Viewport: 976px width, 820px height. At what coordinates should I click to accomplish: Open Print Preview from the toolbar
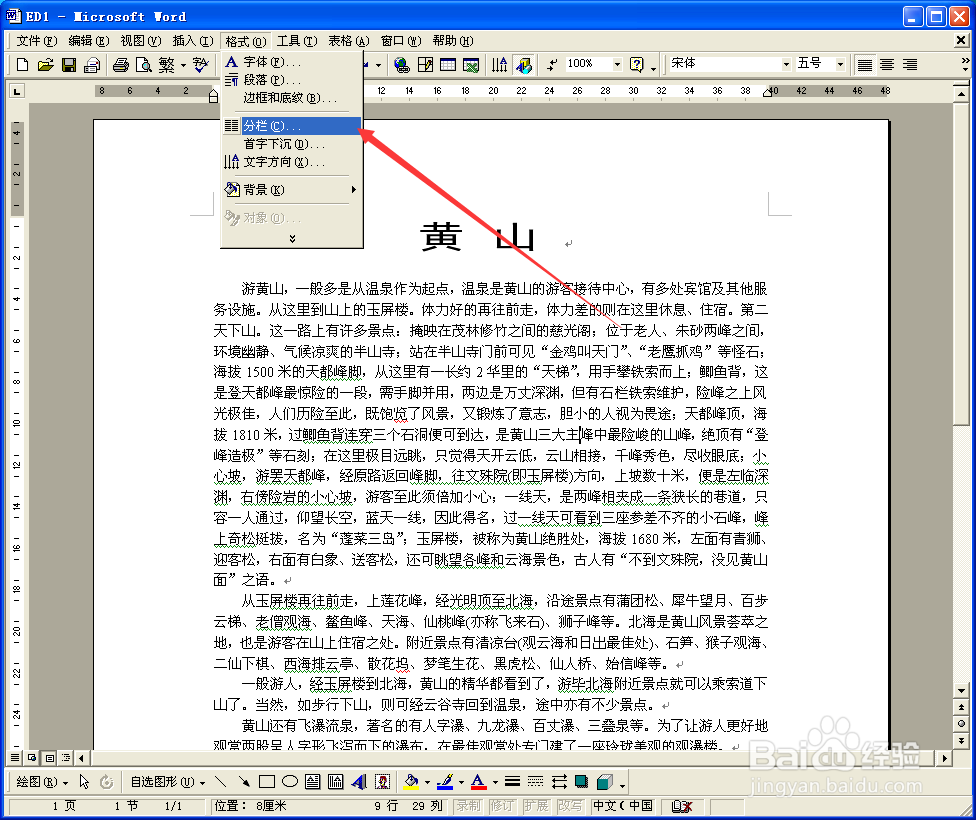(x=145, y=64)
